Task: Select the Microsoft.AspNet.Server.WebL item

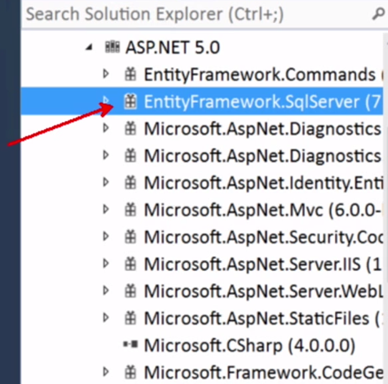Action: pos(263,291)
